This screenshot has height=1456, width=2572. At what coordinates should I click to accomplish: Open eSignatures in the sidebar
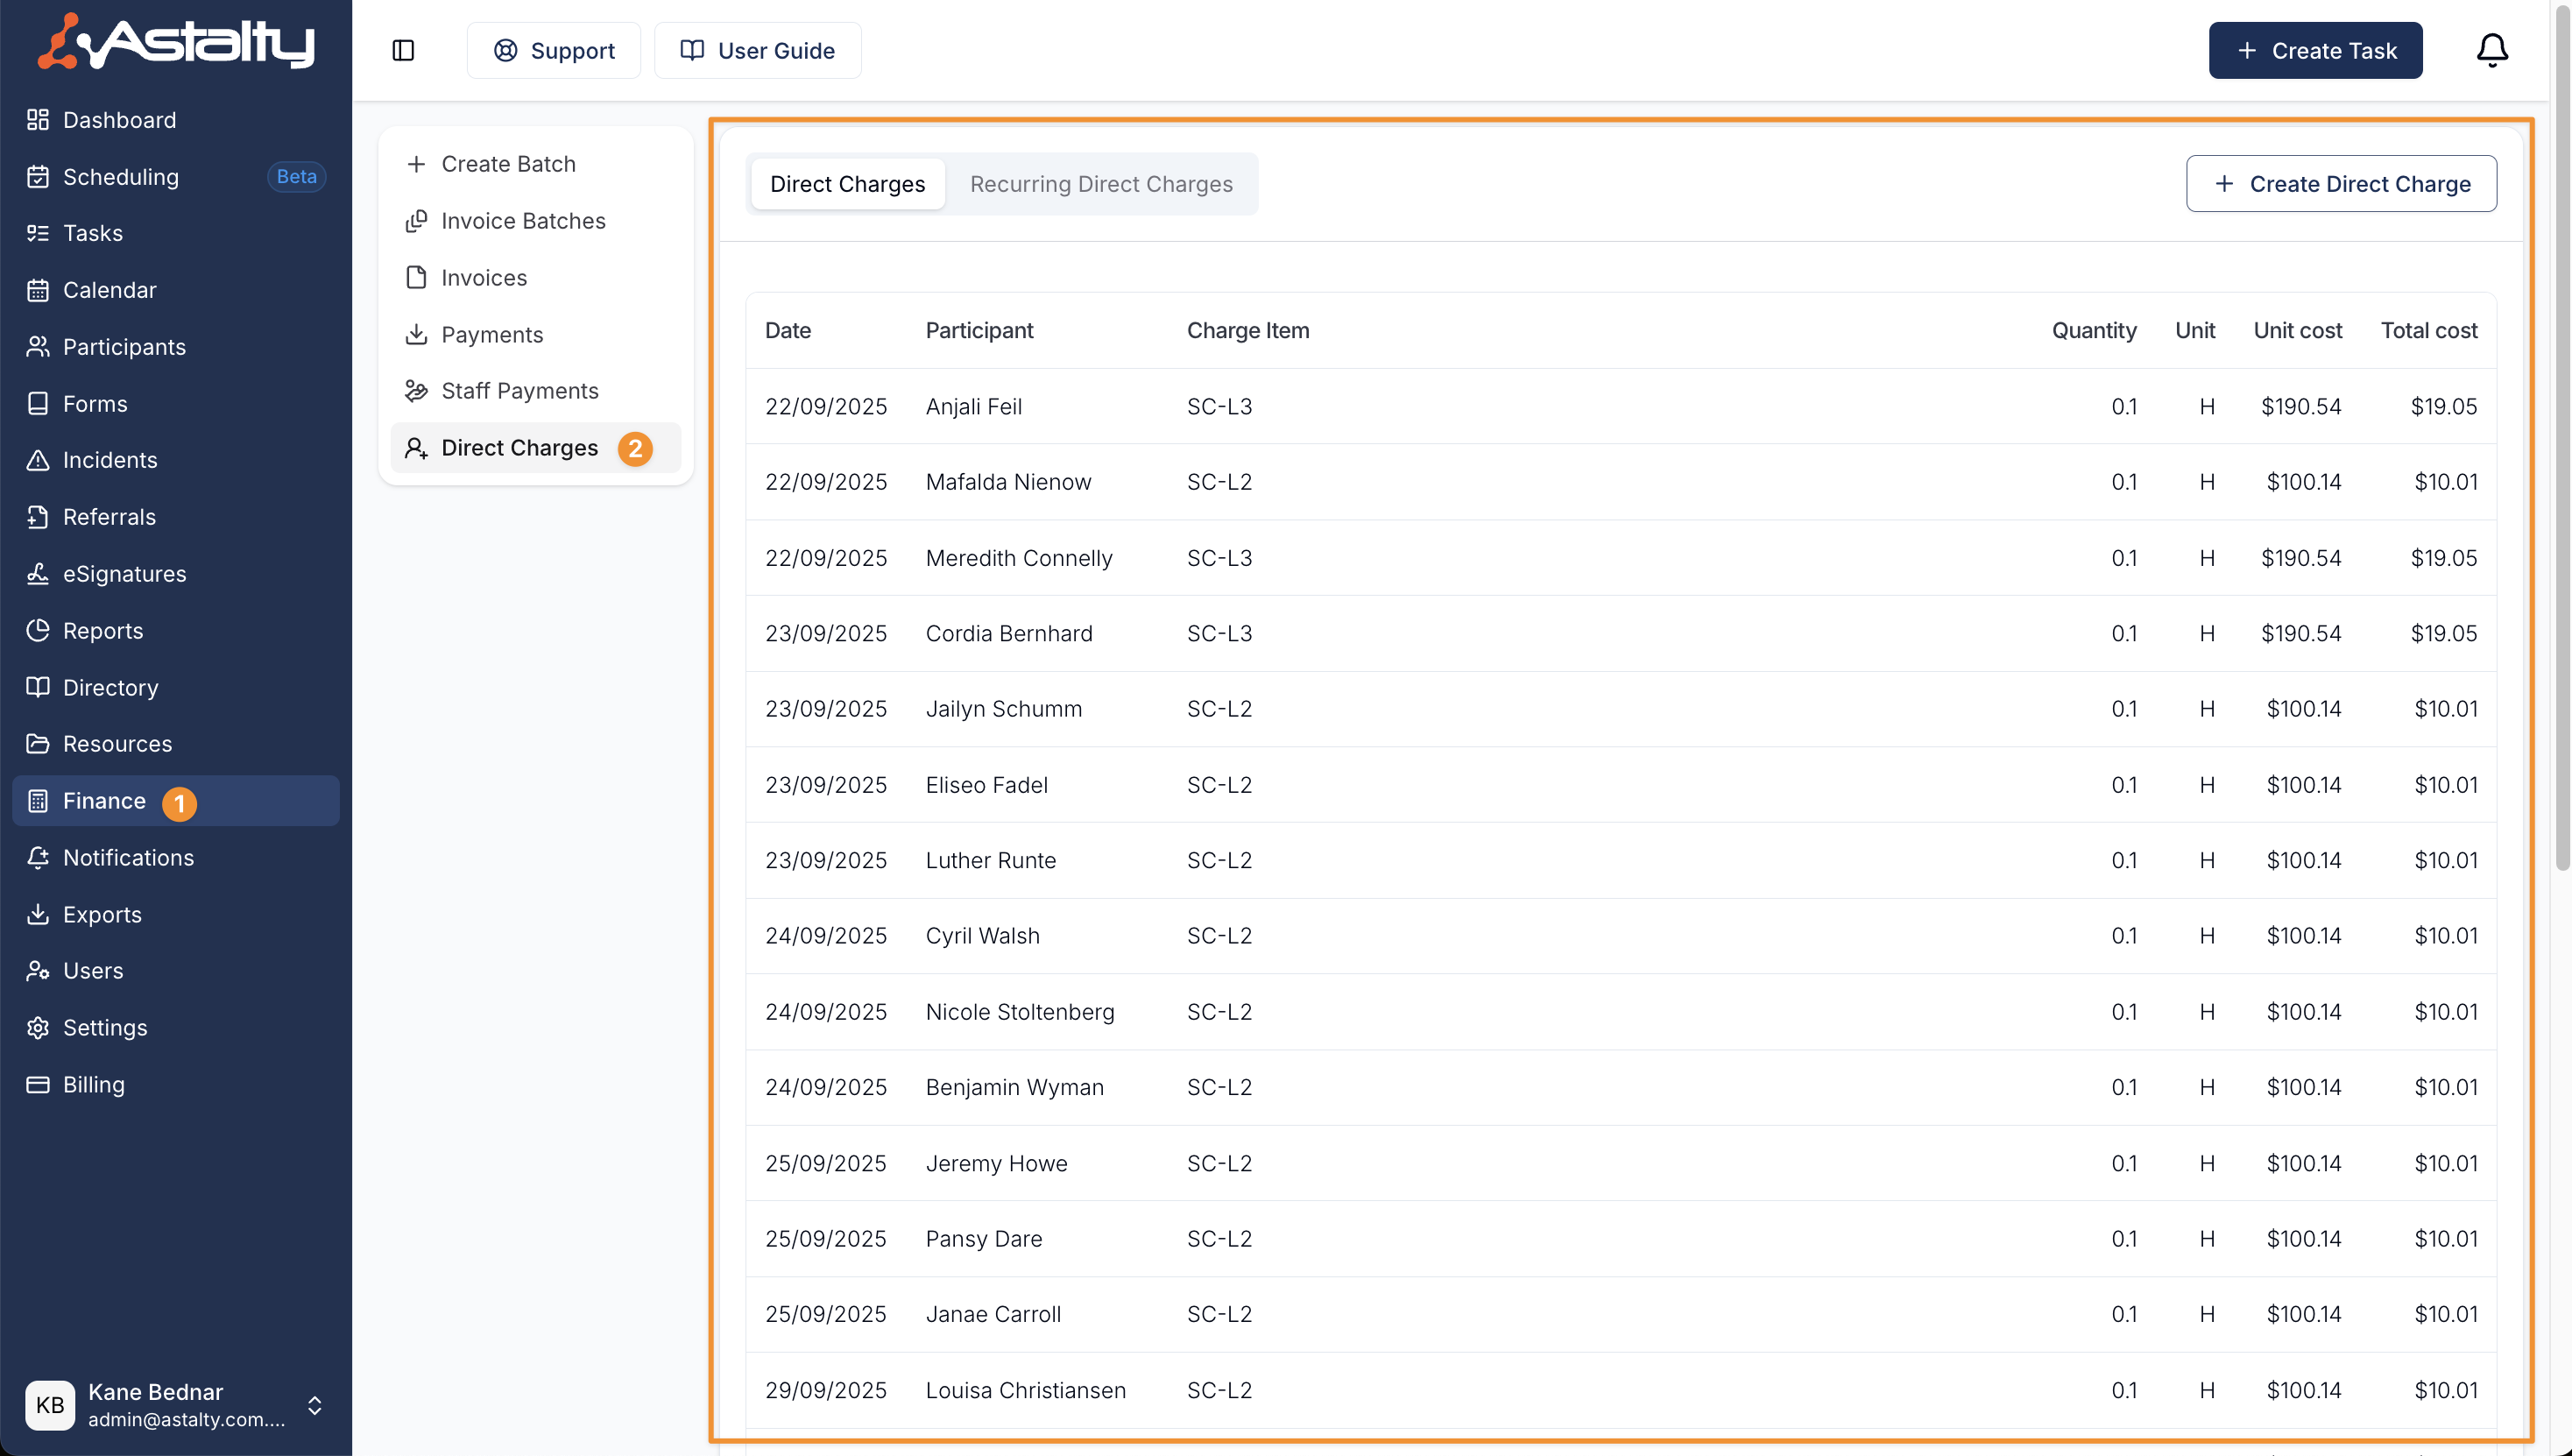click(124, 574)
